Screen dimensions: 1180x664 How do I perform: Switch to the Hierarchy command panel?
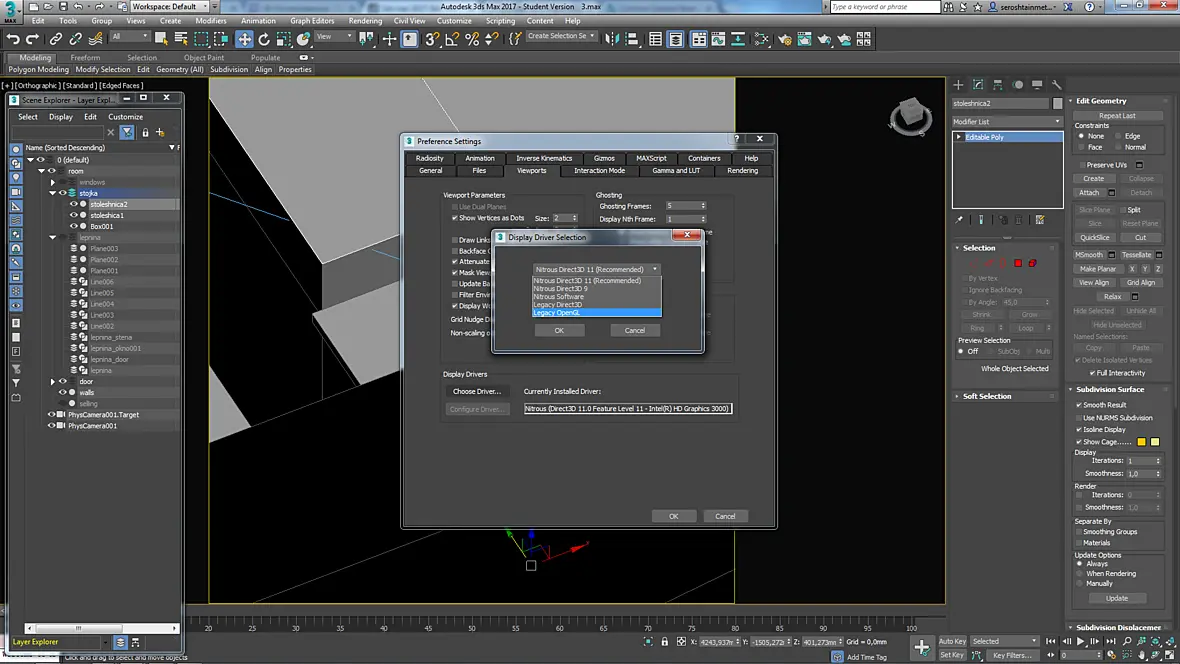pyautogui.click(x=998, y=84)
